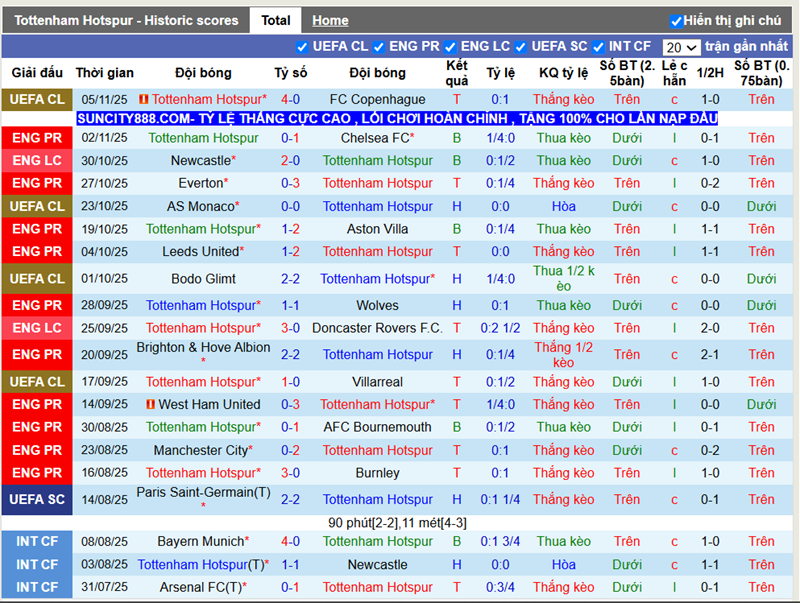Viewport: 800px width, 603px height.
Task: Click the date 17/09/25
Action: coord(105,382)
